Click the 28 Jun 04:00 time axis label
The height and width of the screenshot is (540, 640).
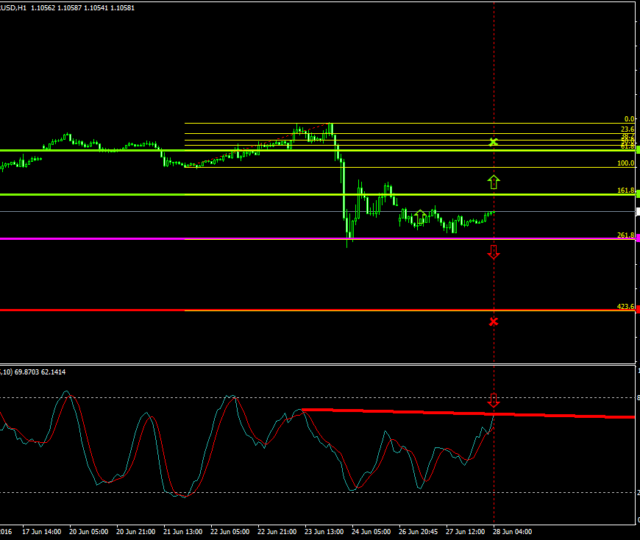[512, 531]
